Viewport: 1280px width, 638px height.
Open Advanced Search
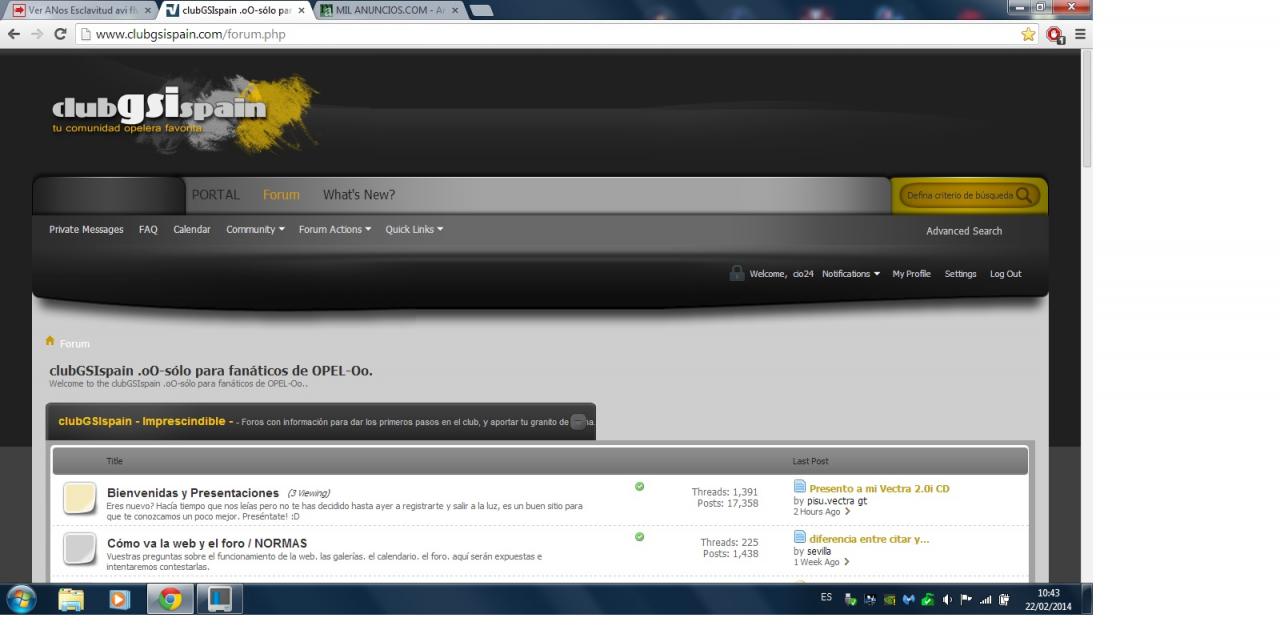[964, 231]
